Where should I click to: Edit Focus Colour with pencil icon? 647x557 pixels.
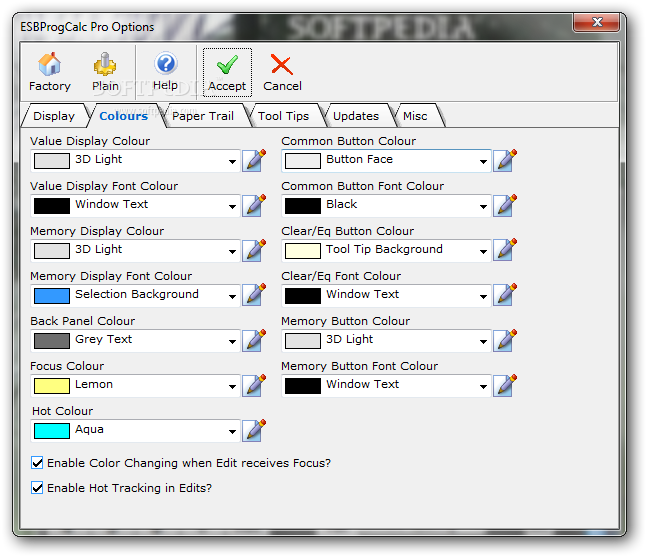point(254,385)
